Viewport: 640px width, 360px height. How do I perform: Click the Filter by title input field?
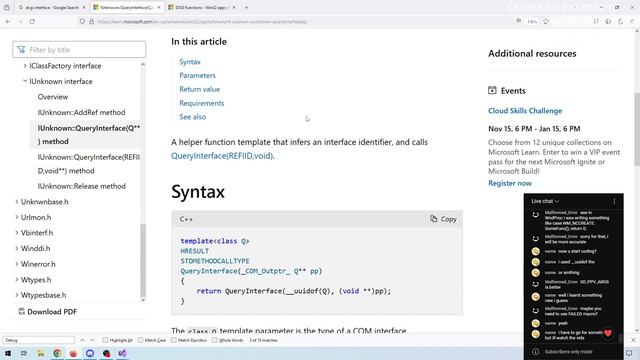pyautogui.click(x=79, y=50)
